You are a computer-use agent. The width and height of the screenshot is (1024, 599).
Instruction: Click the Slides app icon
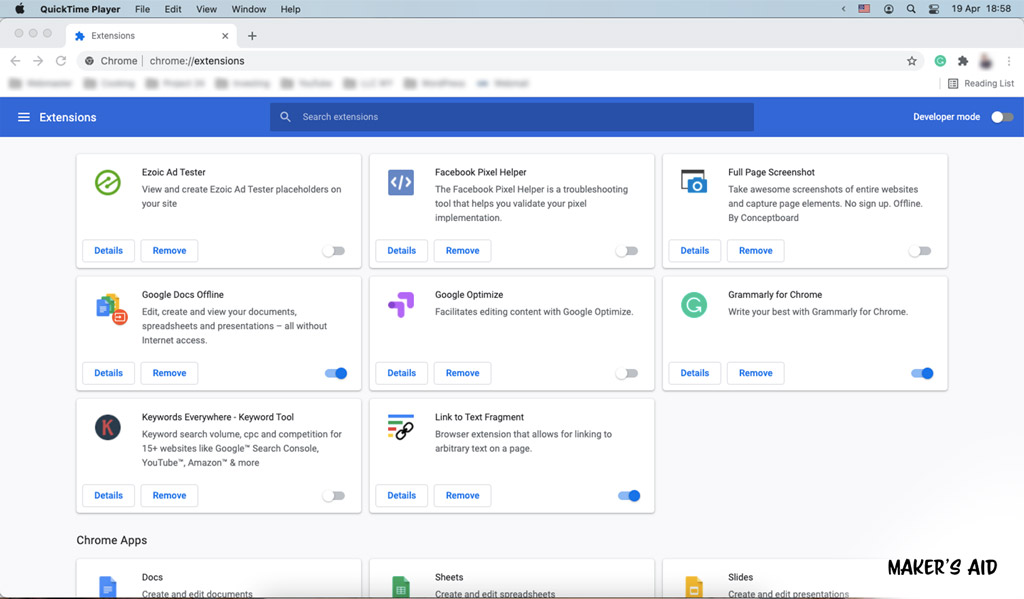[694, 587]
